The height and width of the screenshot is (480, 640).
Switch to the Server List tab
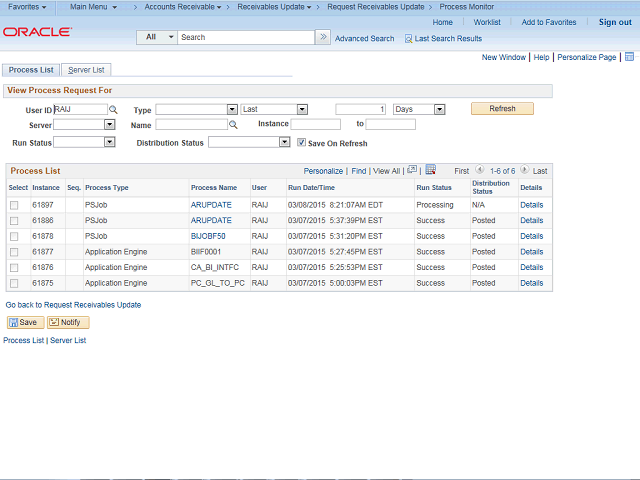click(87, 70)
